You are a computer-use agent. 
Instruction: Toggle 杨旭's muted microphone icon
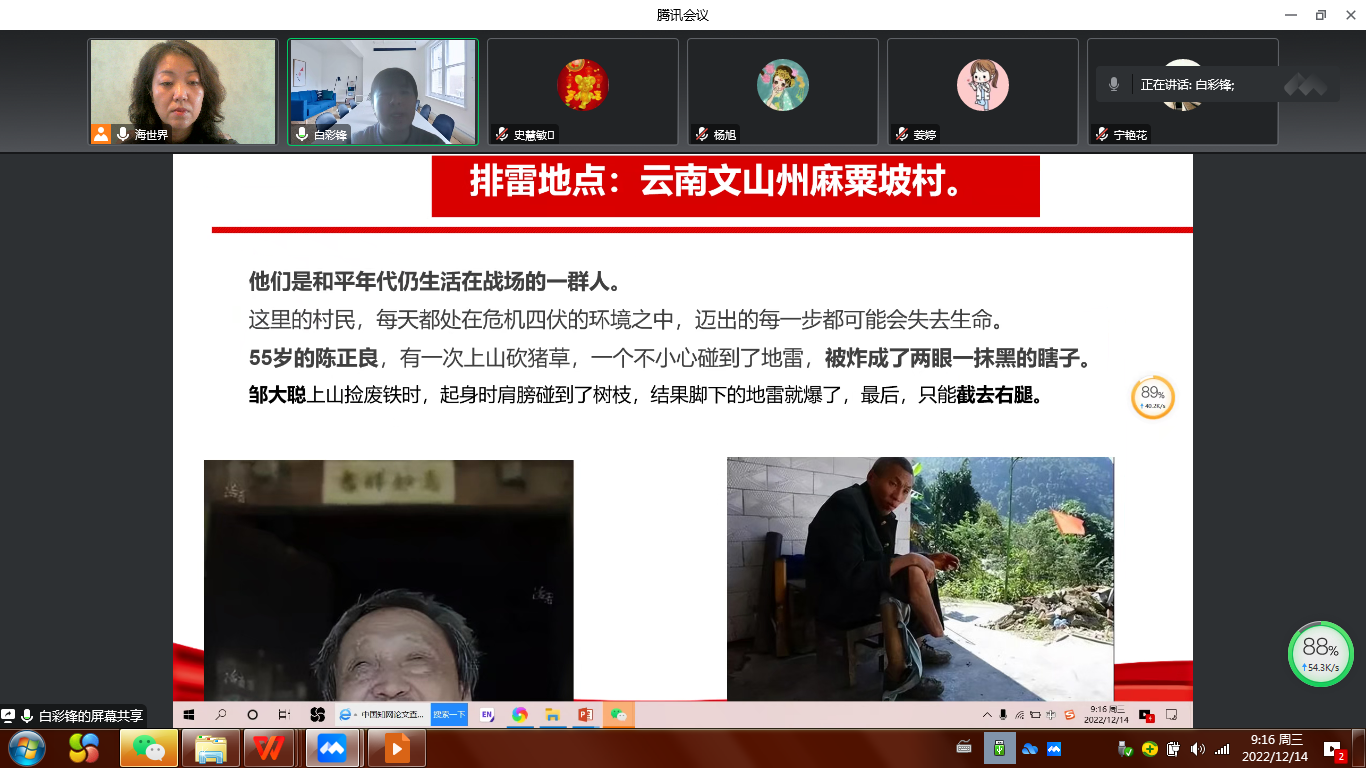[x=702, y=134]
